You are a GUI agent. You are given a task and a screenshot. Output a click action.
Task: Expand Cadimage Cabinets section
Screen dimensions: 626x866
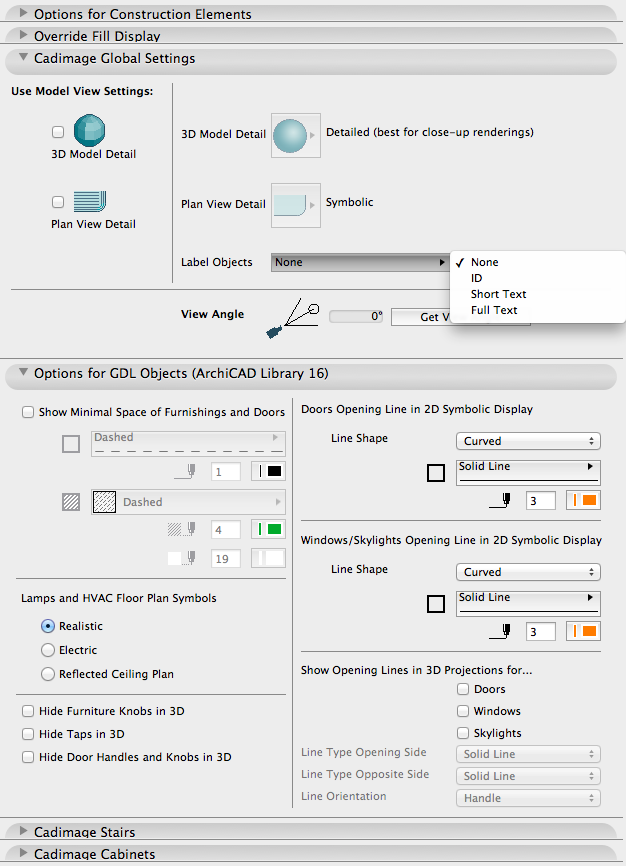point(23,853)
